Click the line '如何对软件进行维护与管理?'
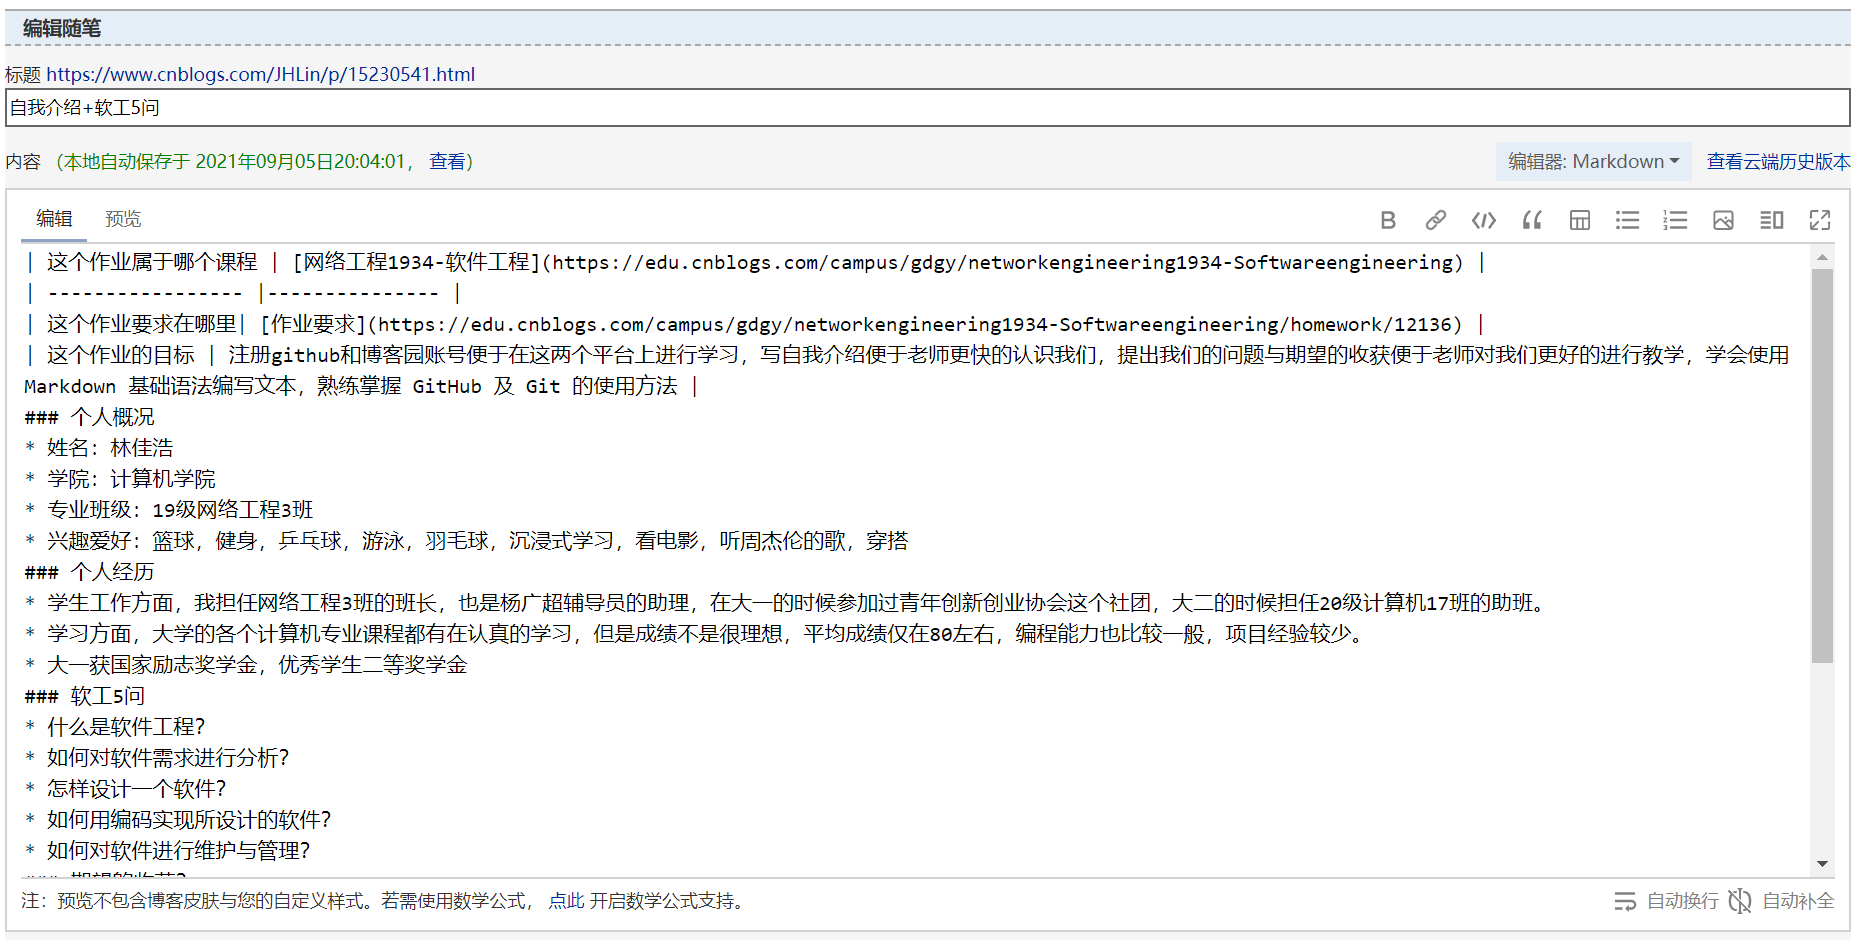The image size is (1858, 940). click(x=167, y=851)
